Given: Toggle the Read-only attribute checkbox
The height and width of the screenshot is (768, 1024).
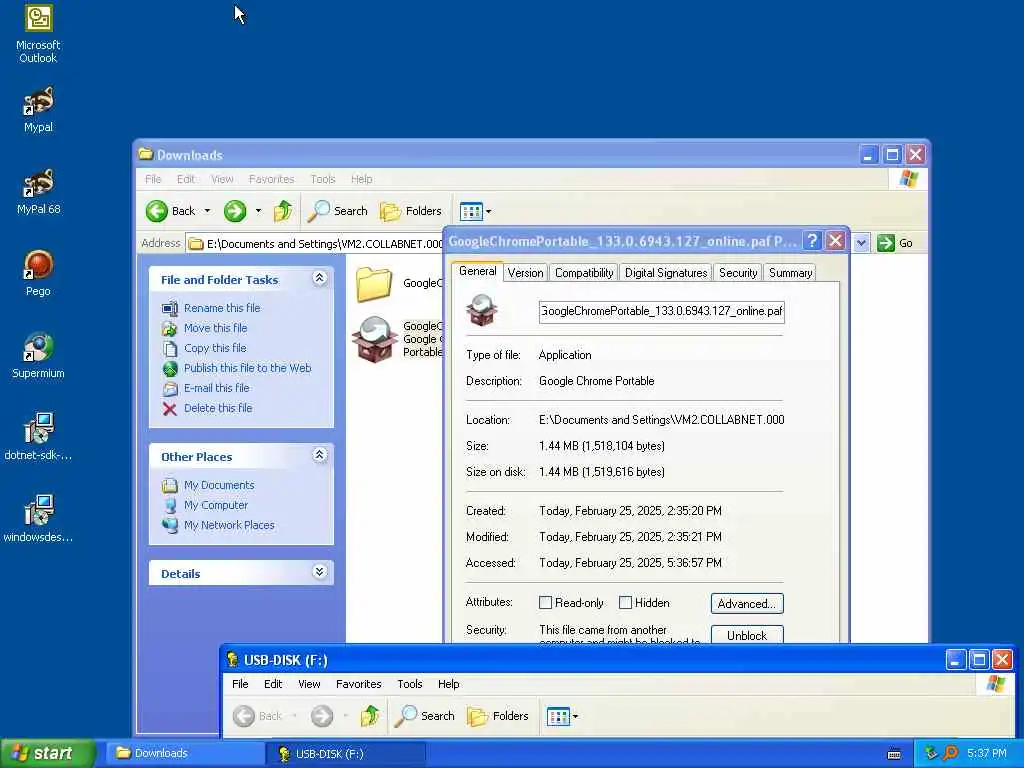Looking at the screenshot, I should 545,603.
